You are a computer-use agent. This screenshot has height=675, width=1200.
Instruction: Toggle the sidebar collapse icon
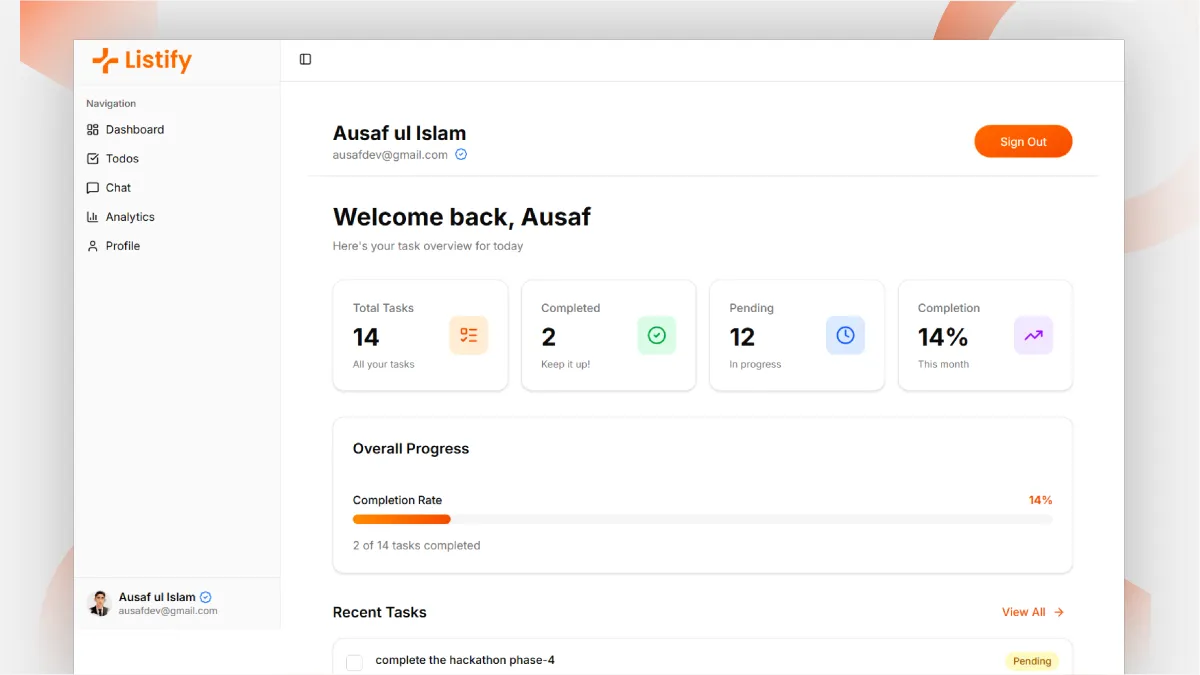click(x=305, y=60)
